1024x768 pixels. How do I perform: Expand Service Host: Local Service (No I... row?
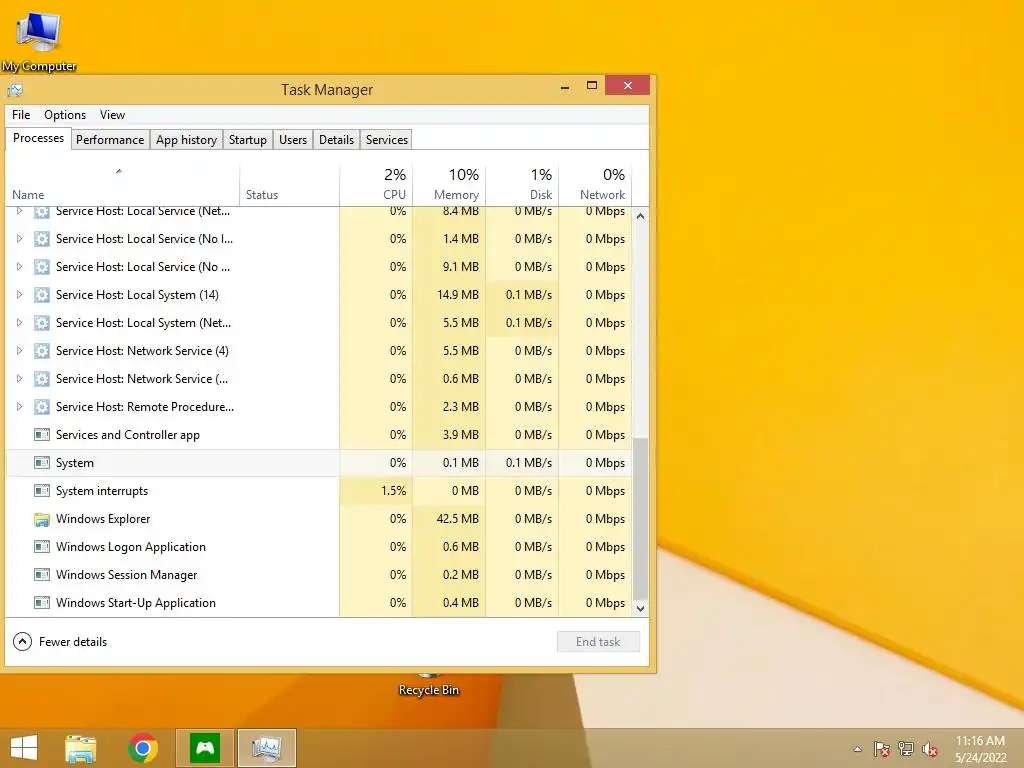click(19, 239)
